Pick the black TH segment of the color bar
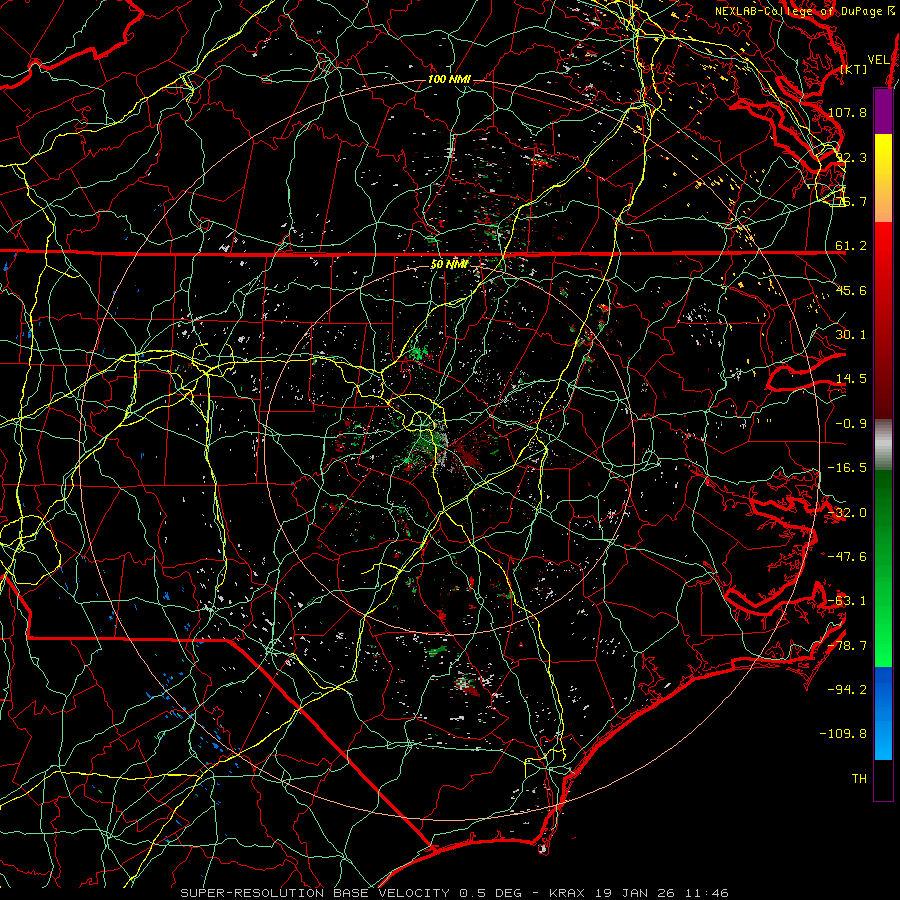Image resolution: width=900 pixels, height=900 pixels. coord(883,780)
